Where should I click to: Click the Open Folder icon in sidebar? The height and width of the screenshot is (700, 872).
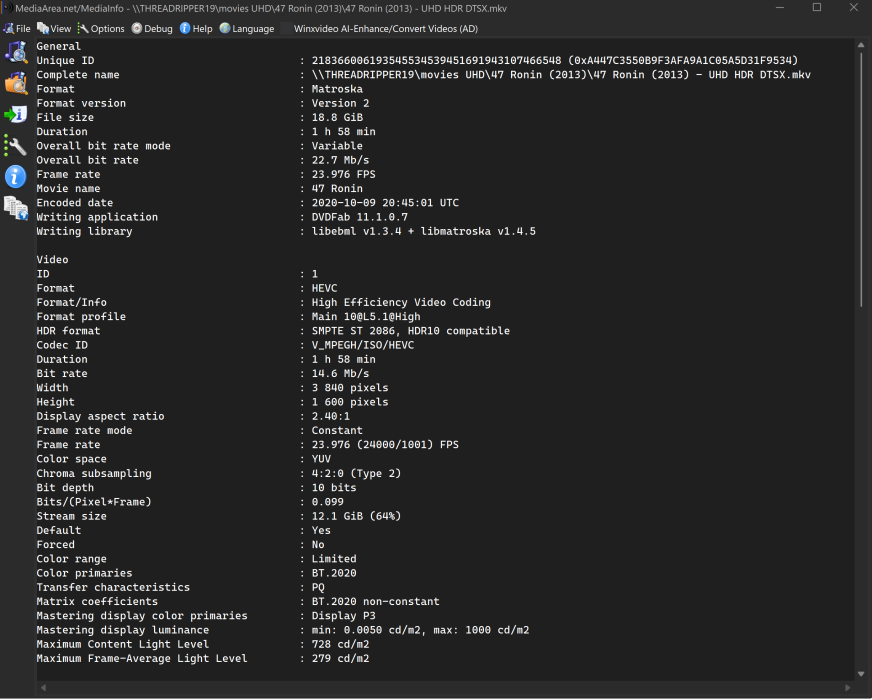pyautogui.click(x=16, y=83)
